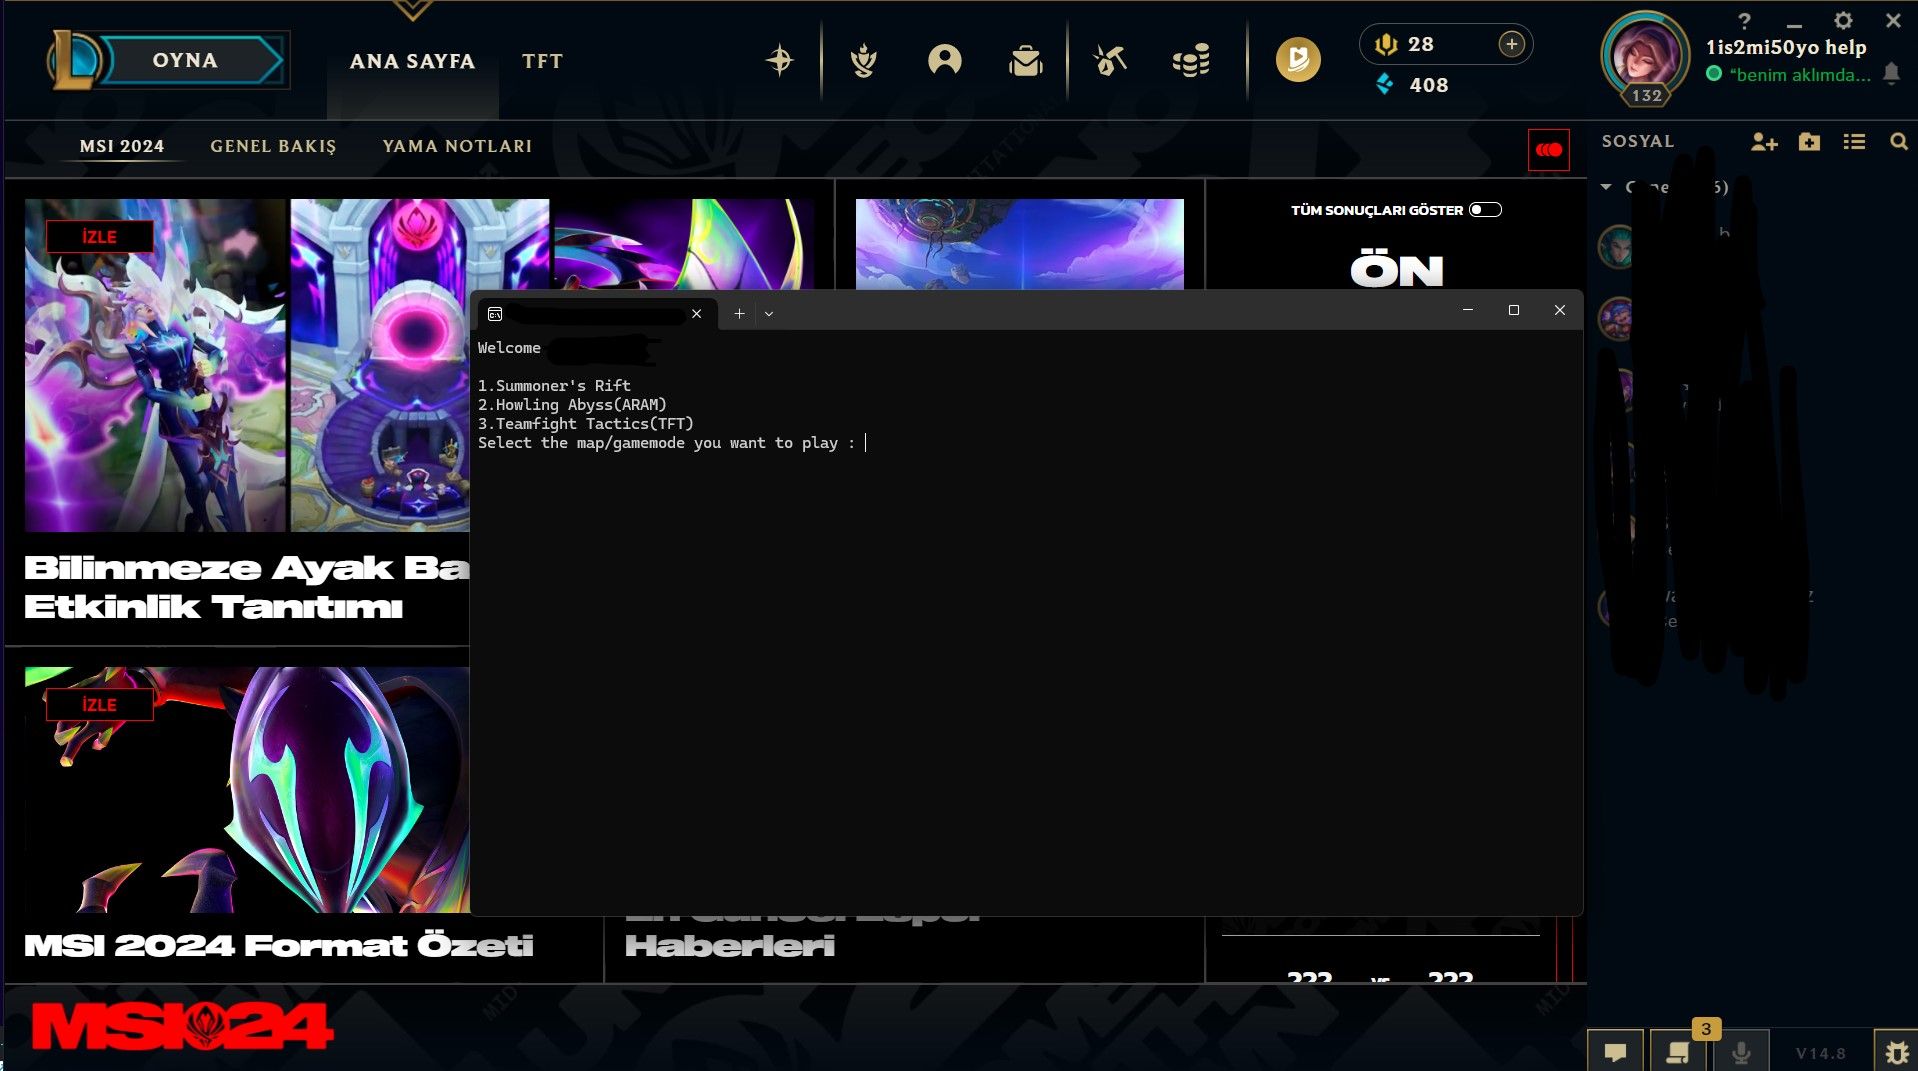
Task: Click the V14.8 version label
Action: (1820, 1053)
